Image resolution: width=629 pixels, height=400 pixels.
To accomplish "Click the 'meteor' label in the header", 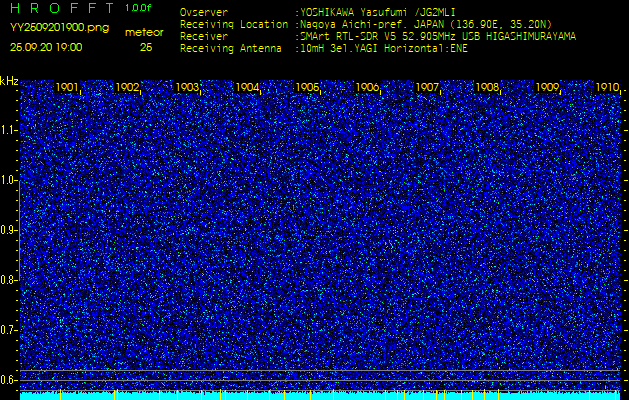I will 144,33.
